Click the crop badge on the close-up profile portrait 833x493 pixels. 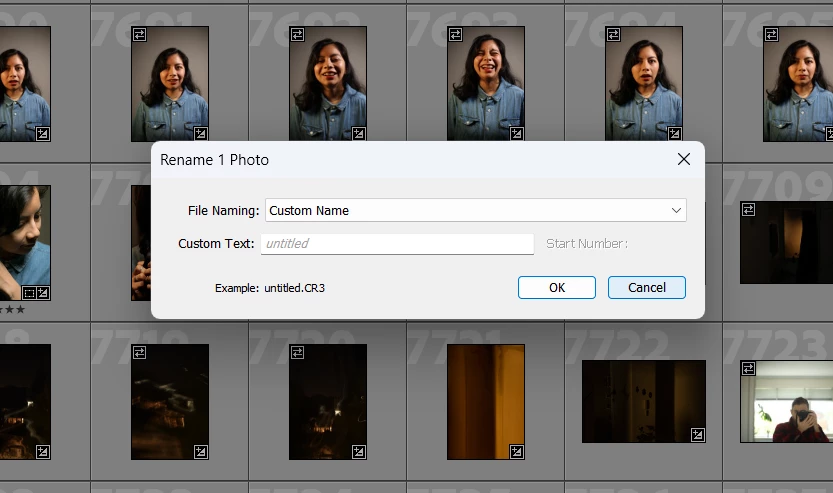coord(29,293)
